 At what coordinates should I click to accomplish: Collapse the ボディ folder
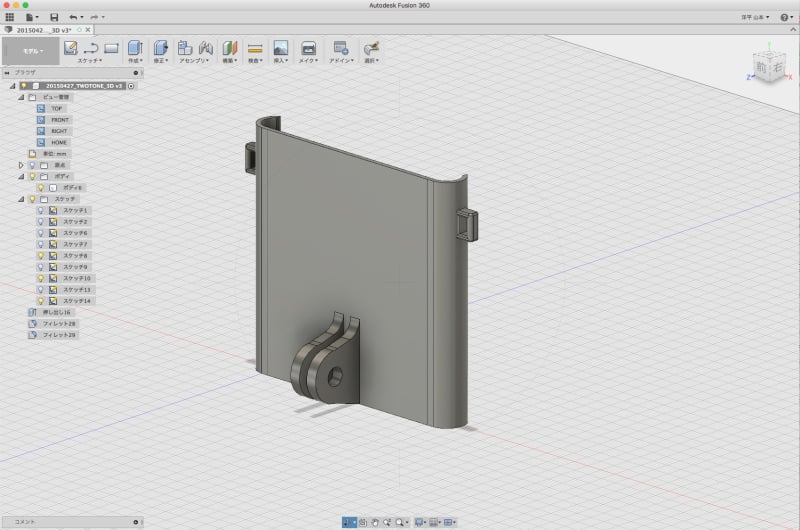tap(21, 176)
